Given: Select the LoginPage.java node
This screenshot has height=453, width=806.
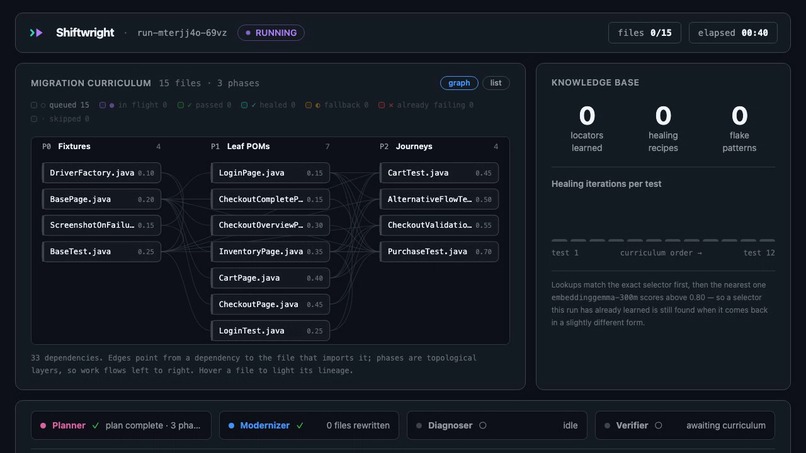Looking at the screenshot, I should [x=270, y=173].
